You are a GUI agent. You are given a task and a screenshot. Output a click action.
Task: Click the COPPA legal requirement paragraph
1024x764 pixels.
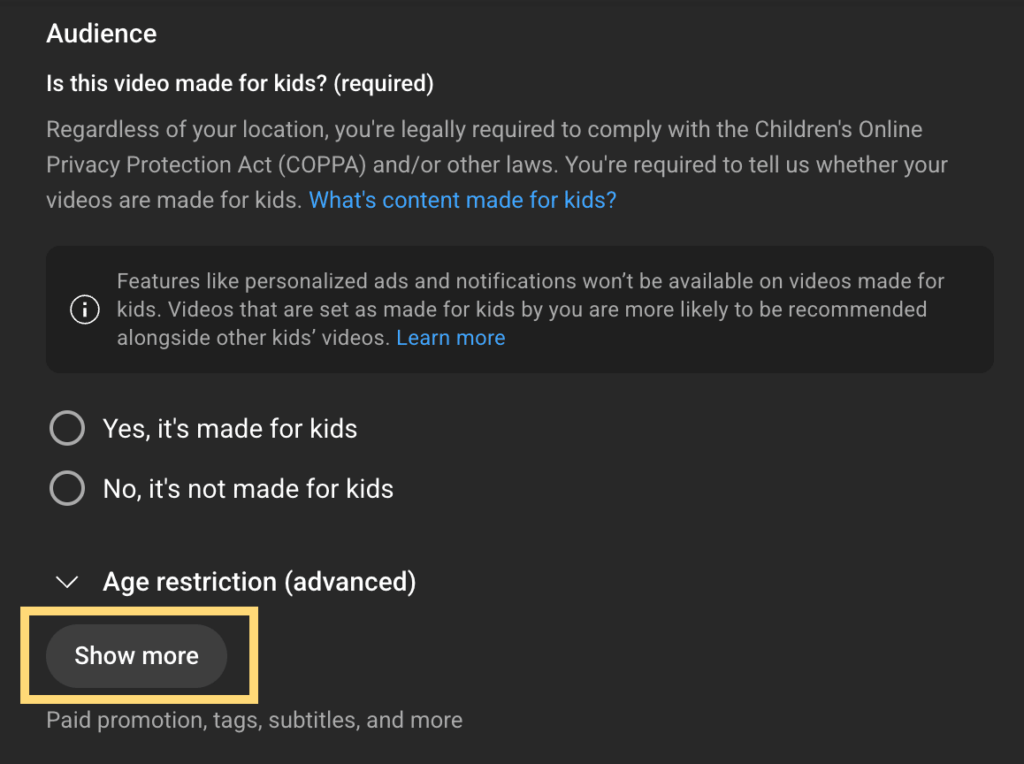pyautogui.click(x=496, y=165)
